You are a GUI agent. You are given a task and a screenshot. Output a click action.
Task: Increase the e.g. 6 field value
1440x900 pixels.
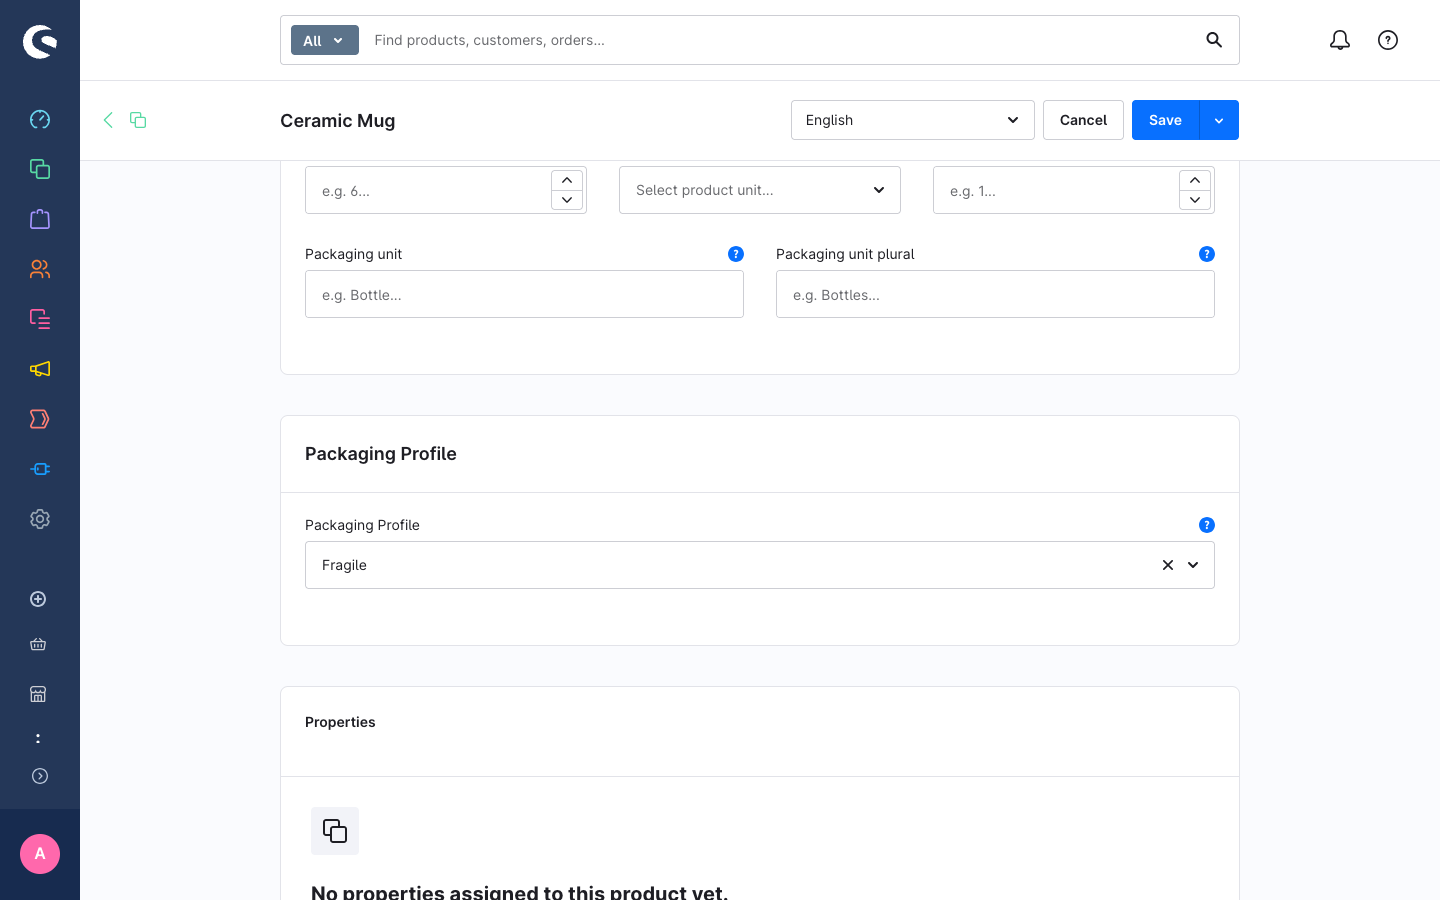tap(567, 180)
